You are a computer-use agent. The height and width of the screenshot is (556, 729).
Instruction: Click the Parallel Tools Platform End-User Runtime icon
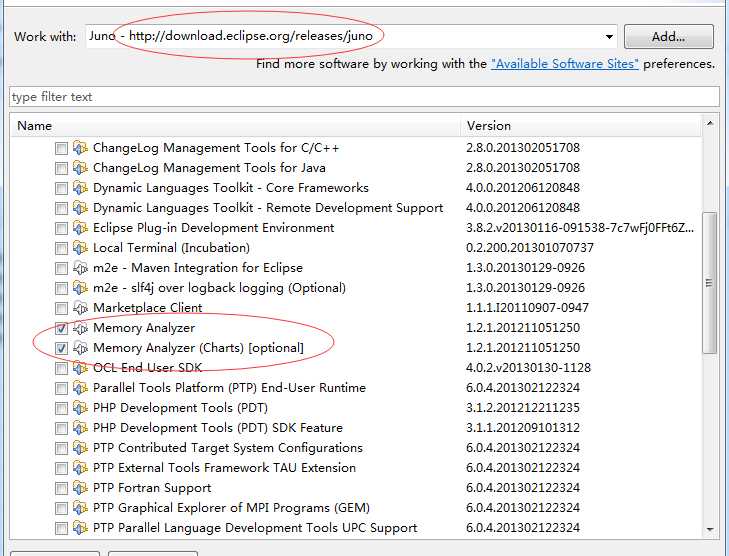80,388
